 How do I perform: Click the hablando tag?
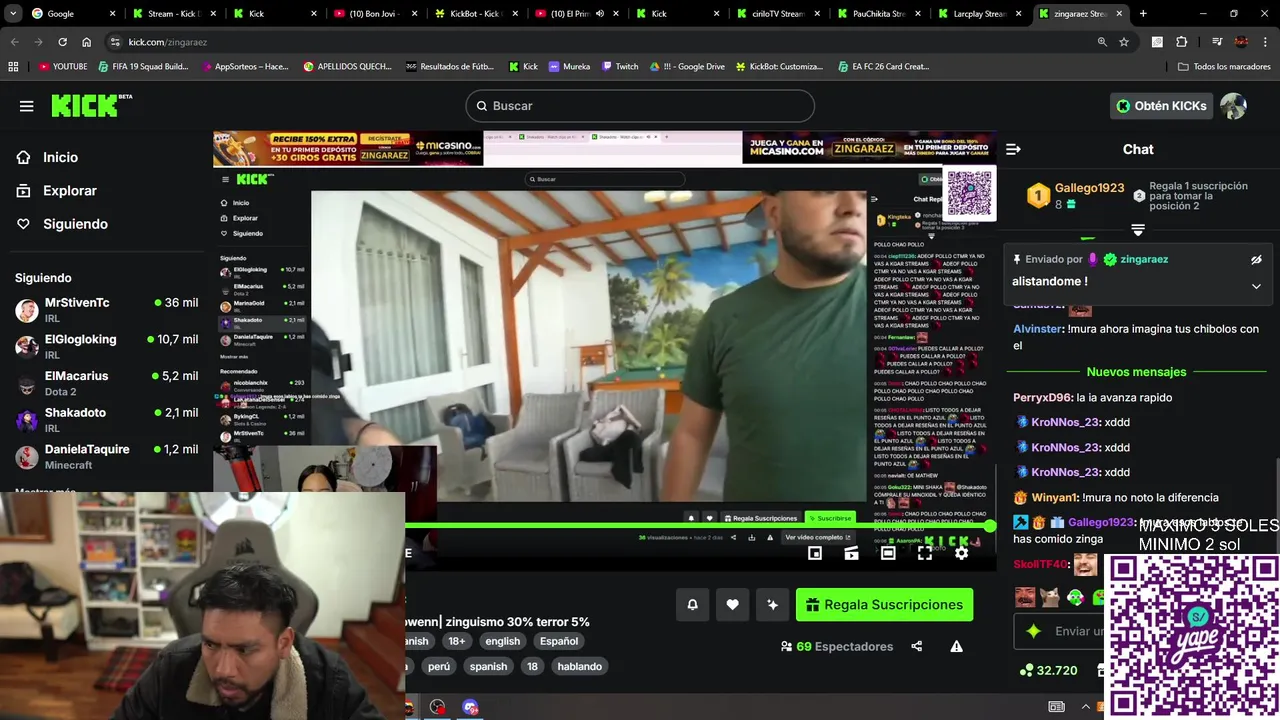[579, 666]
